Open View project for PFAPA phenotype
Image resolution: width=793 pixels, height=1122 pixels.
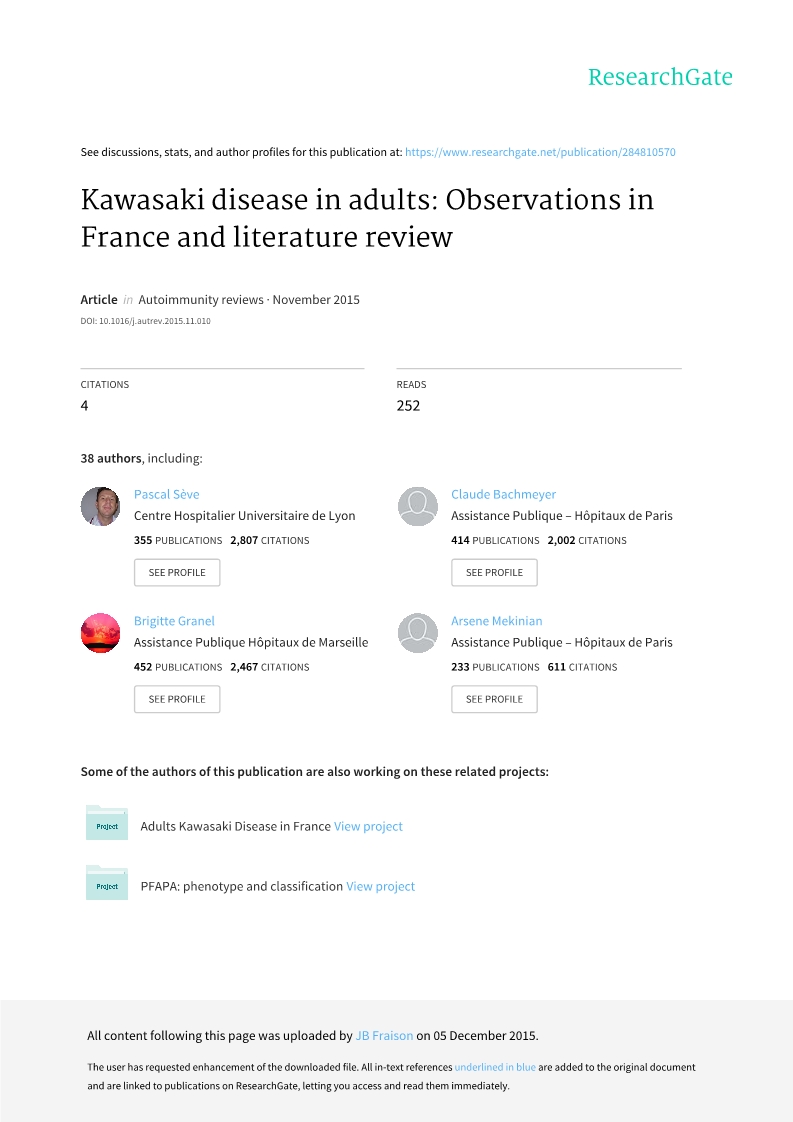point(380,887)
